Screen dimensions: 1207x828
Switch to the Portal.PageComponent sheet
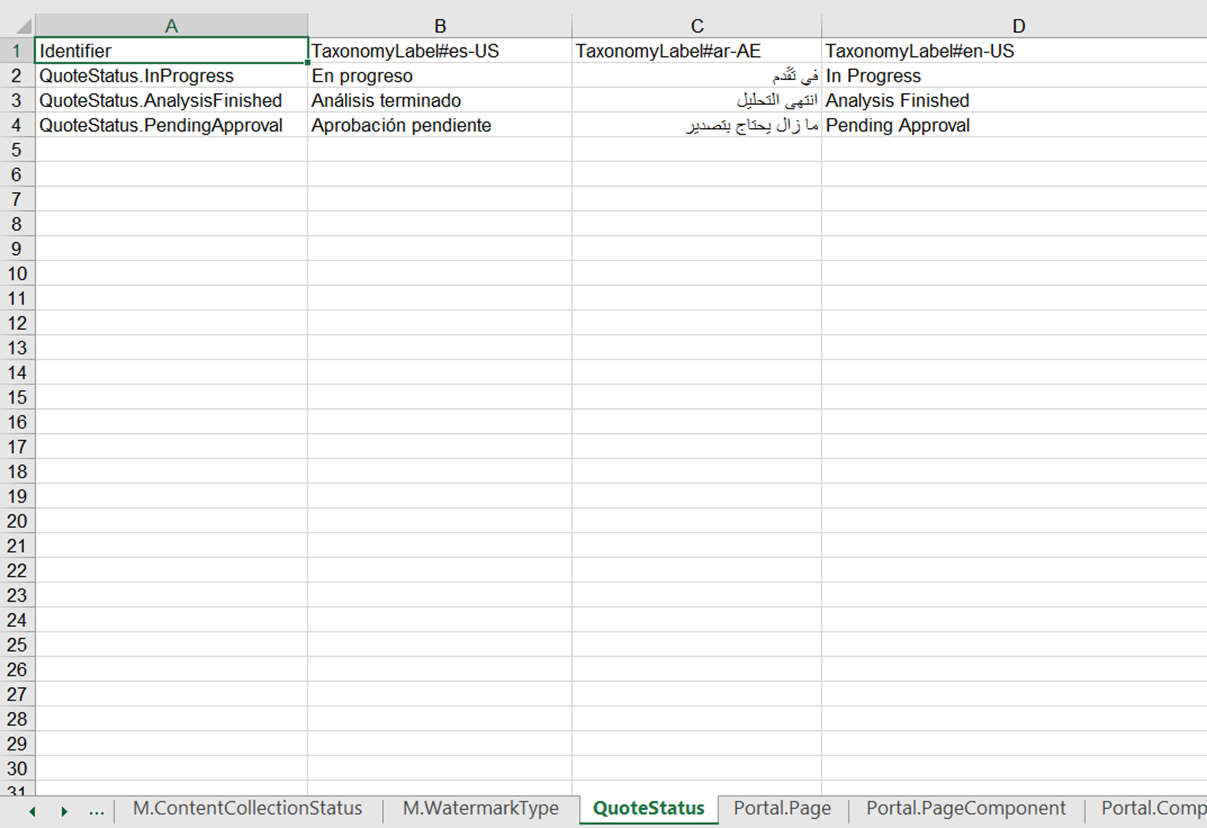coord(965,808)
